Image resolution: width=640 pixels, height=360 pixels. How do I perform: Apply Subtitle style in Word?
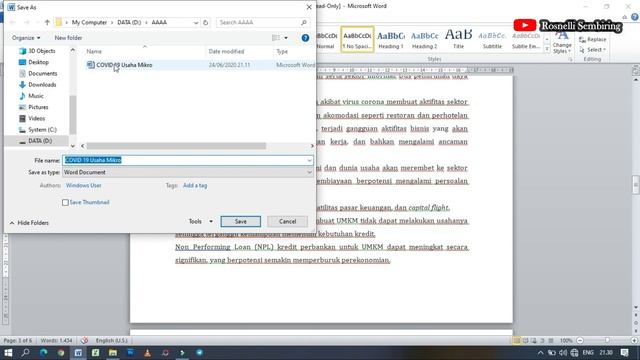pos(492,40)
